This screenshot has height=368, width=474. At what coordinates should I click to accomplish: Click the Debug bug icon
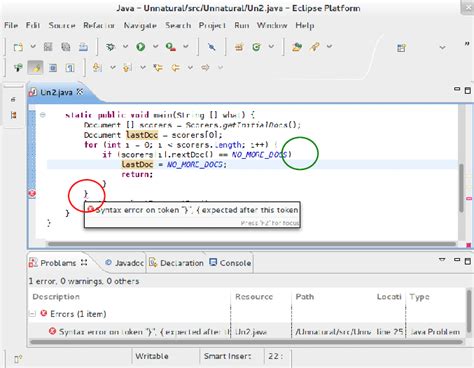[x=110, y=47]
